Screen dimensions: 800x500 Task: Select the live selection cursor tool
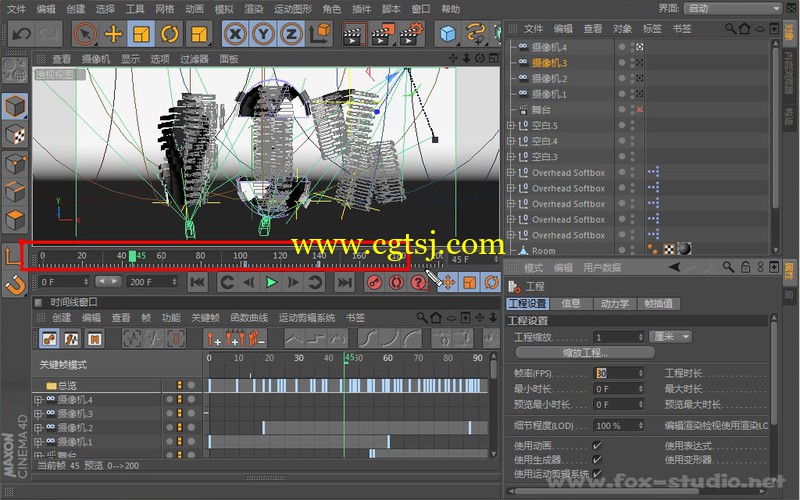(x=85, y=34)
